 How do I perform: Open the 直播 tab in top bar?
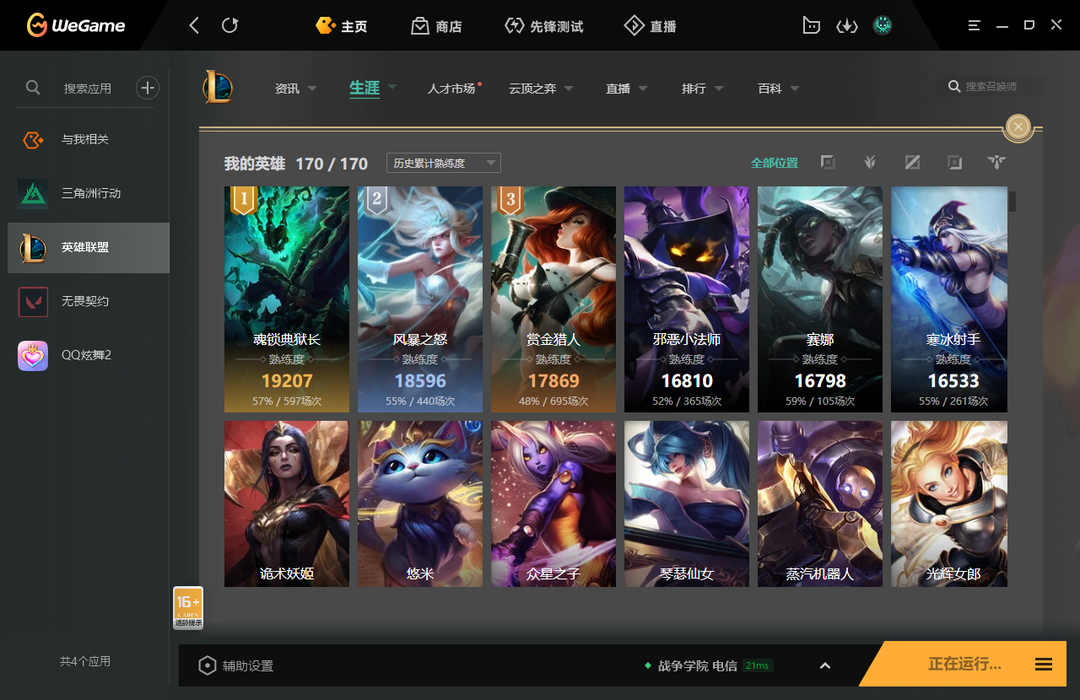[x=650, y=26]
